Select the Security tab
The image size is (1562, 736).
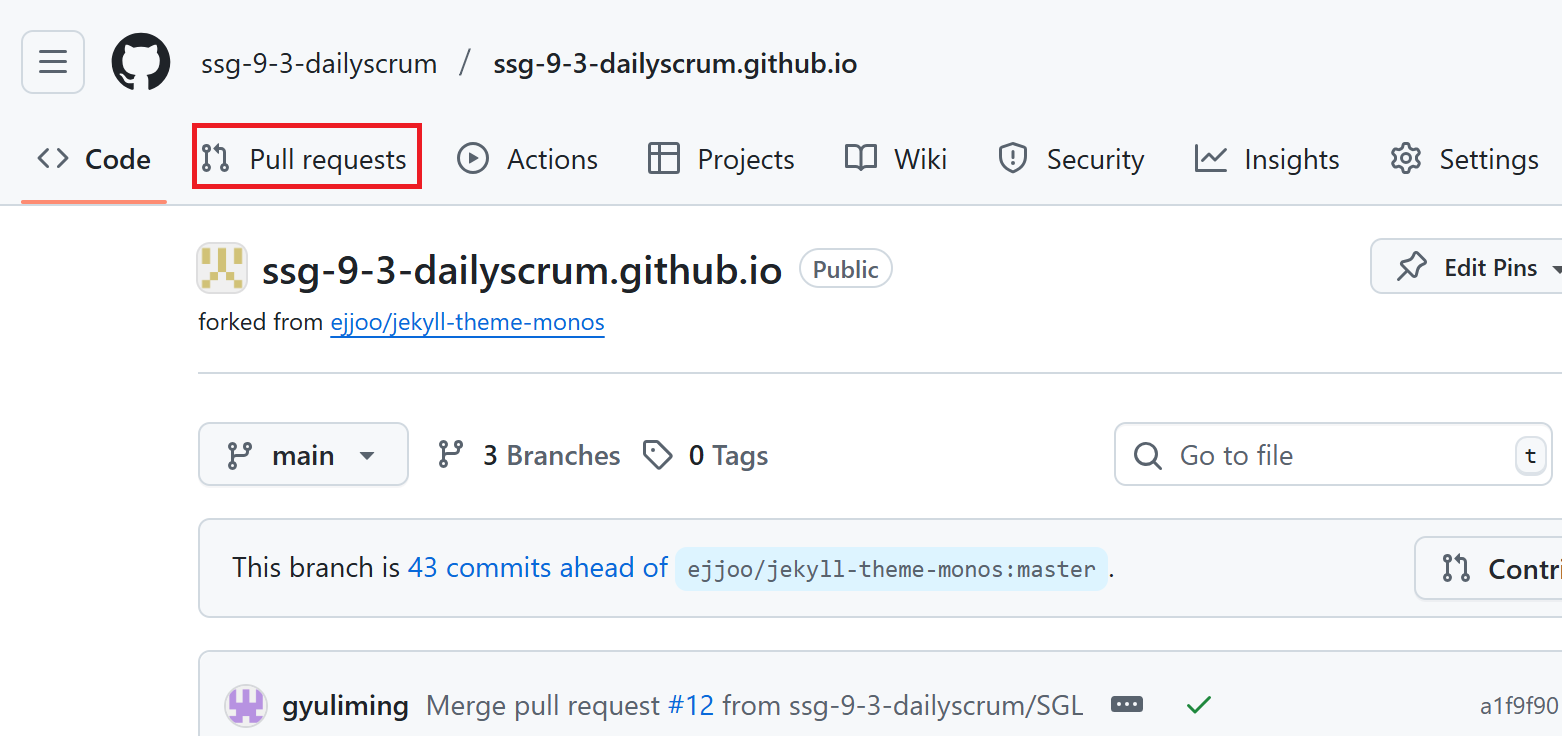click(x=1071, y=159)
